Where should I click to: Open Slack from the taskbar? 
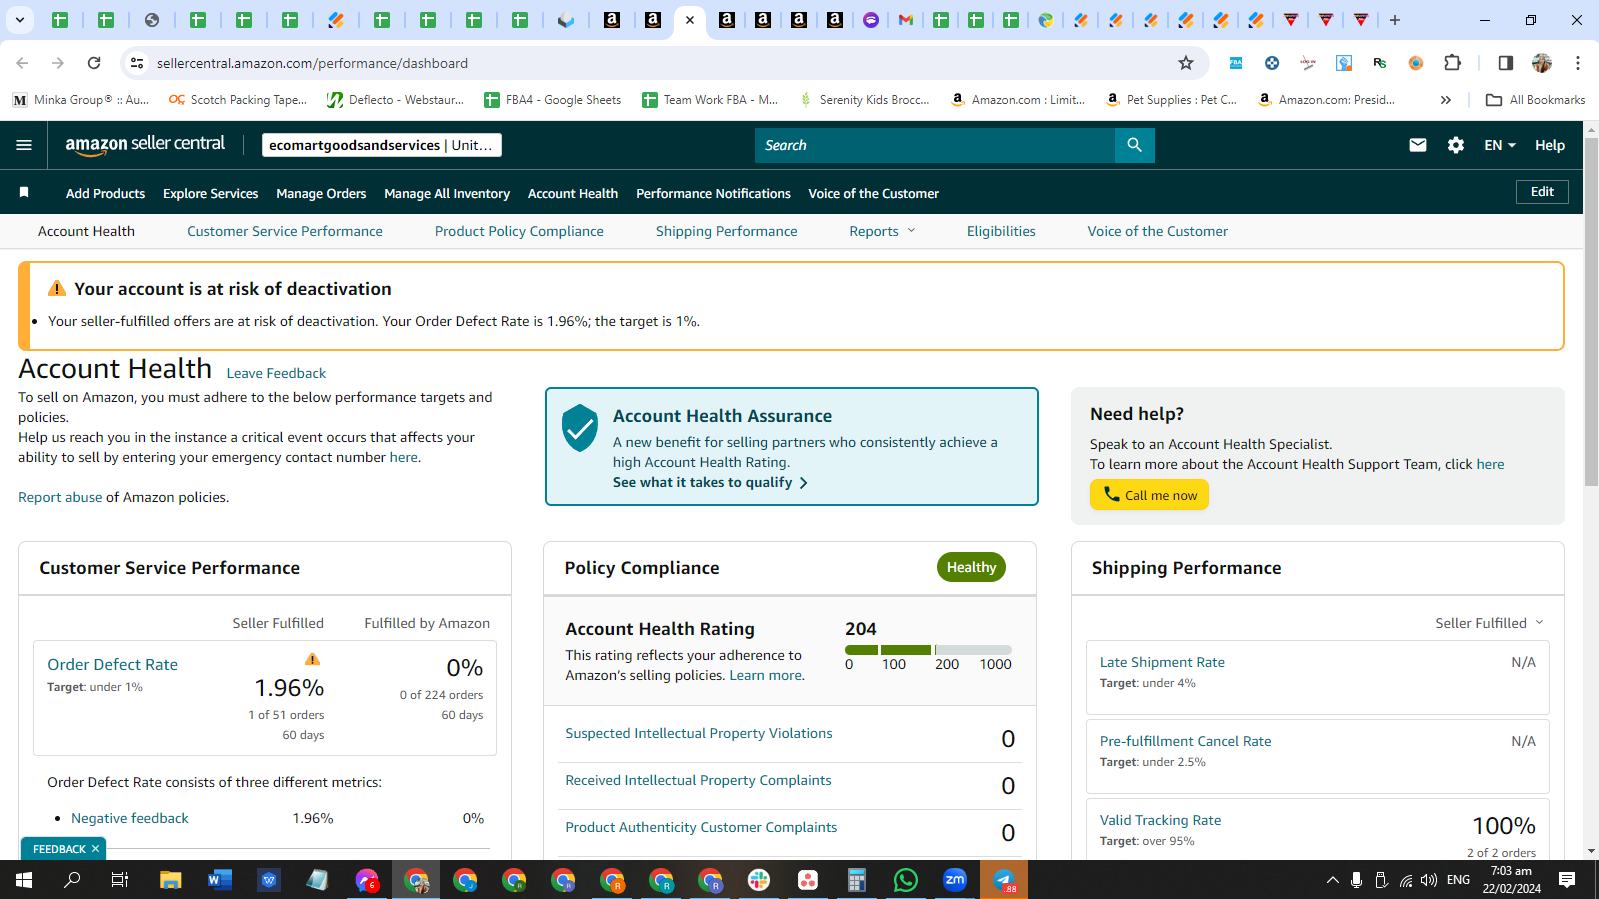pos(759,880)
